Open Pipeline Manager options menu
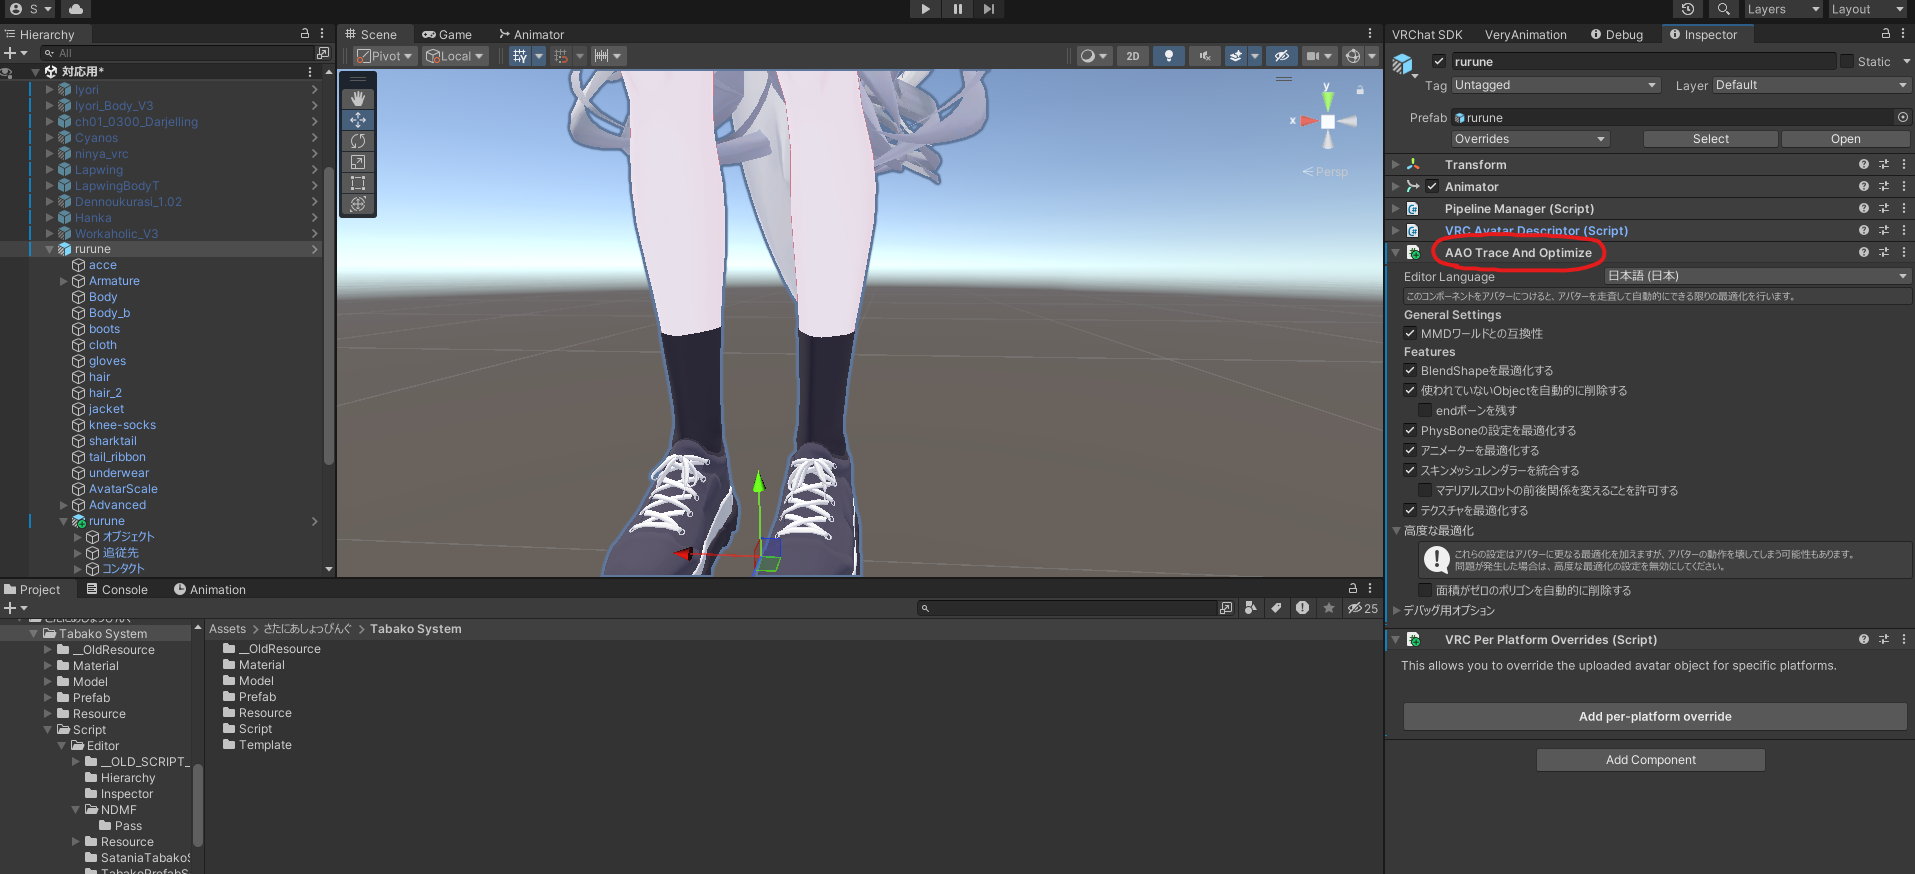The width and height of the screenshot is (1915, 874). (1904, 208)
